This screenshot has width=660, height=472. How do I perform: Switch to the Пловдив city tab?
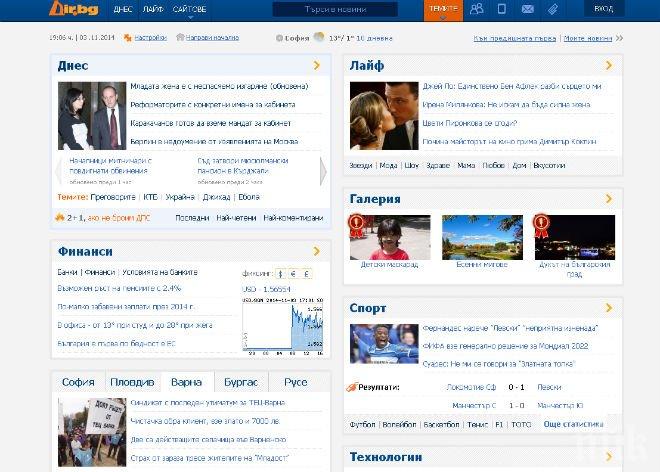click(133, 382)
